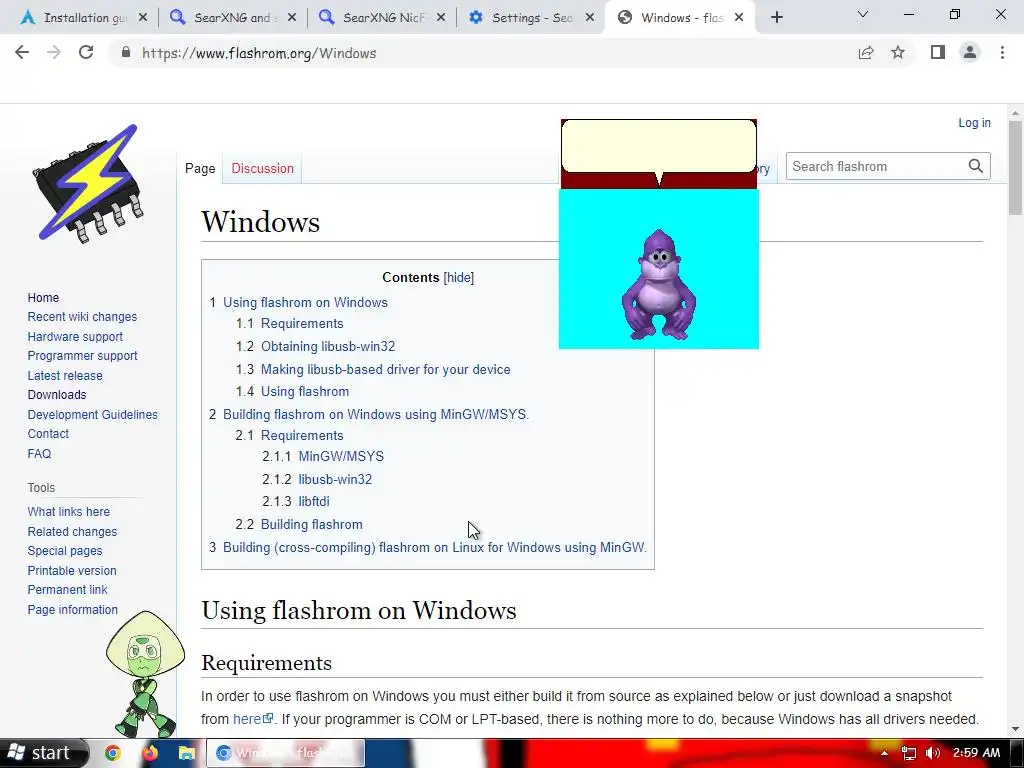1024x768 pixels.
Task: Go to Programmer support page
Action: (x=82, y=356)
